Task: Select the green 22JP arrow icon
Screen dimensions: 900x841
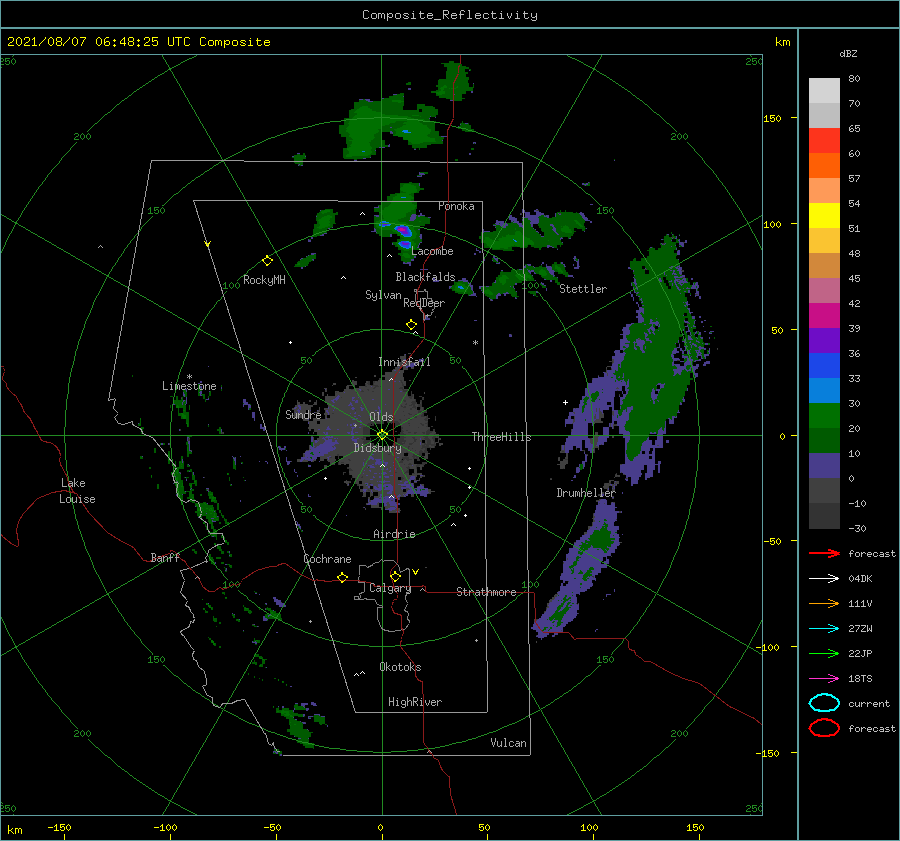Action: (x=824, y=653)
